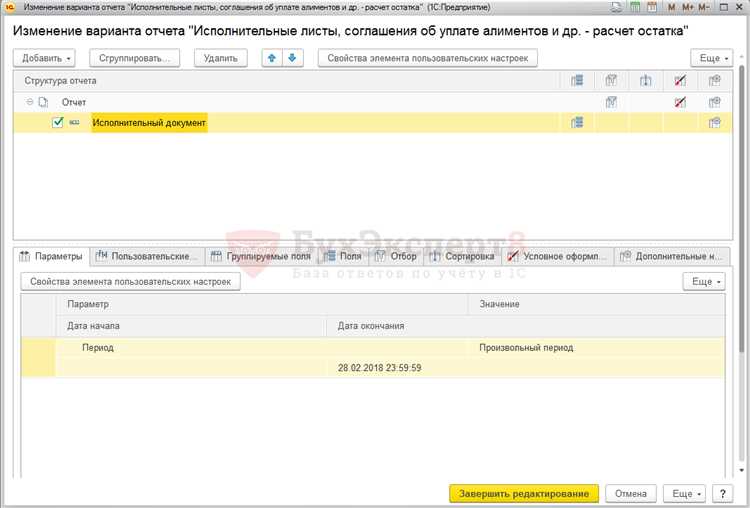Switch to the Отбор tab
Viewport: 750px width, 508px height.
pyautogui.click(x=396, y=256)
